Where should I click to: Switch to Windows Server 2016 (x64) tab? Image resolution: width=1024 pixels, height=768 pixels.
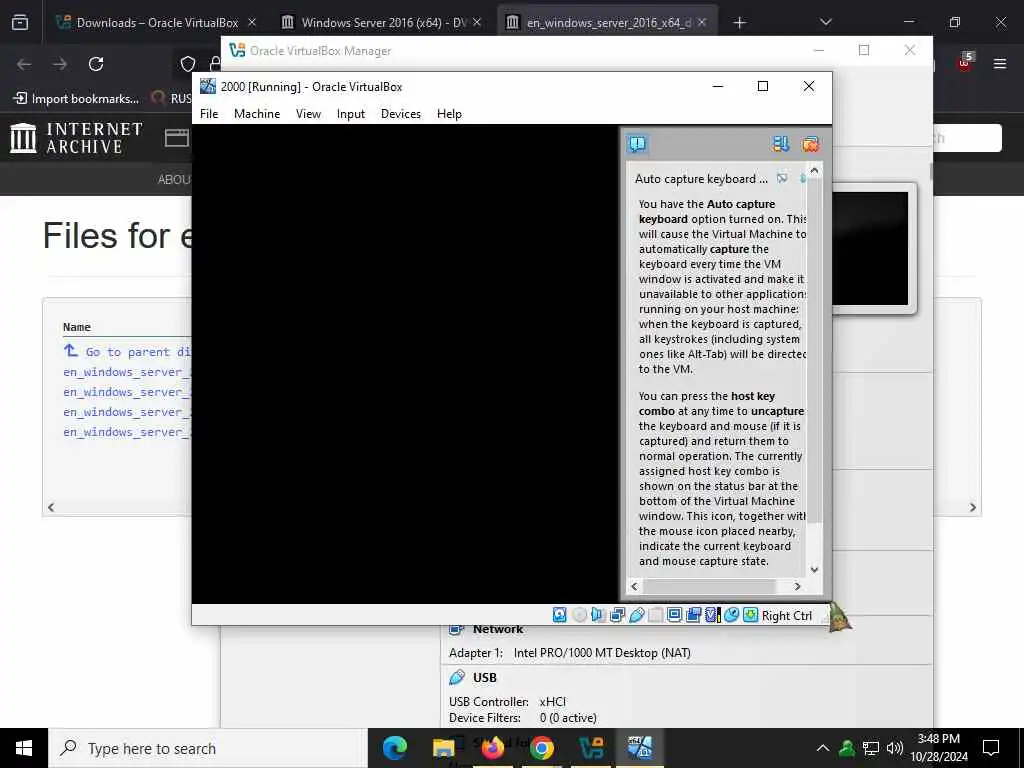[x=382, y=22]
